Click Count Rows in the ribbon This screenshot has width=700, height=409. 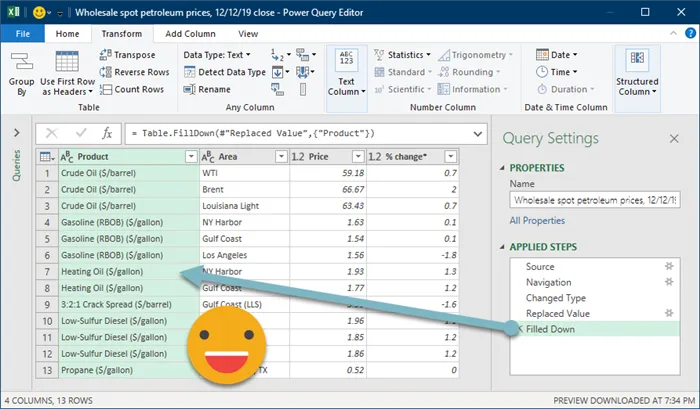(x=132, y=89)
